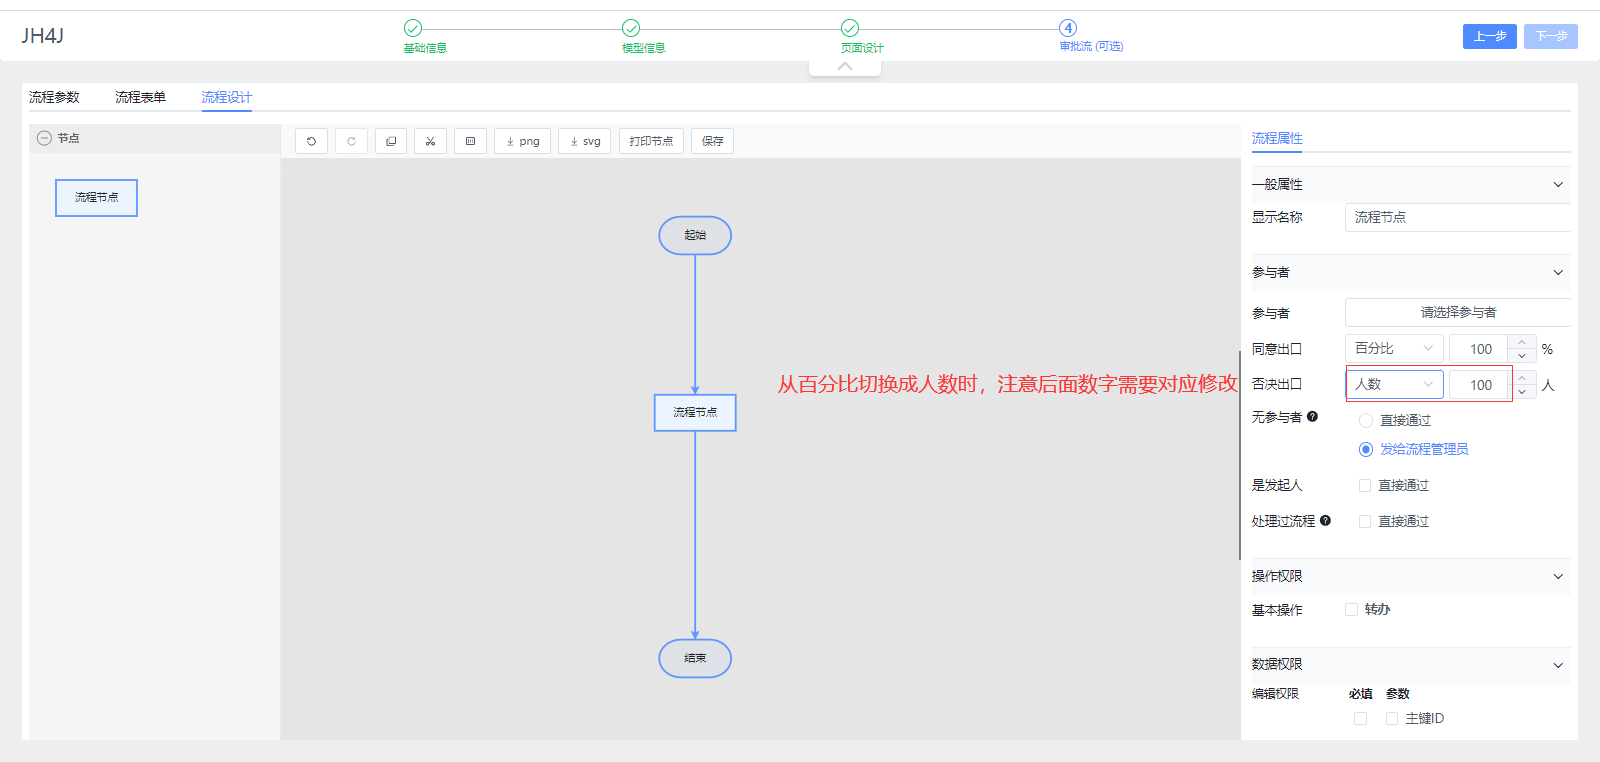This screenshot has width=1600, height=762.
Task: Select 发给流程管理员 radio option
Action: click(x=1365, y=449)
